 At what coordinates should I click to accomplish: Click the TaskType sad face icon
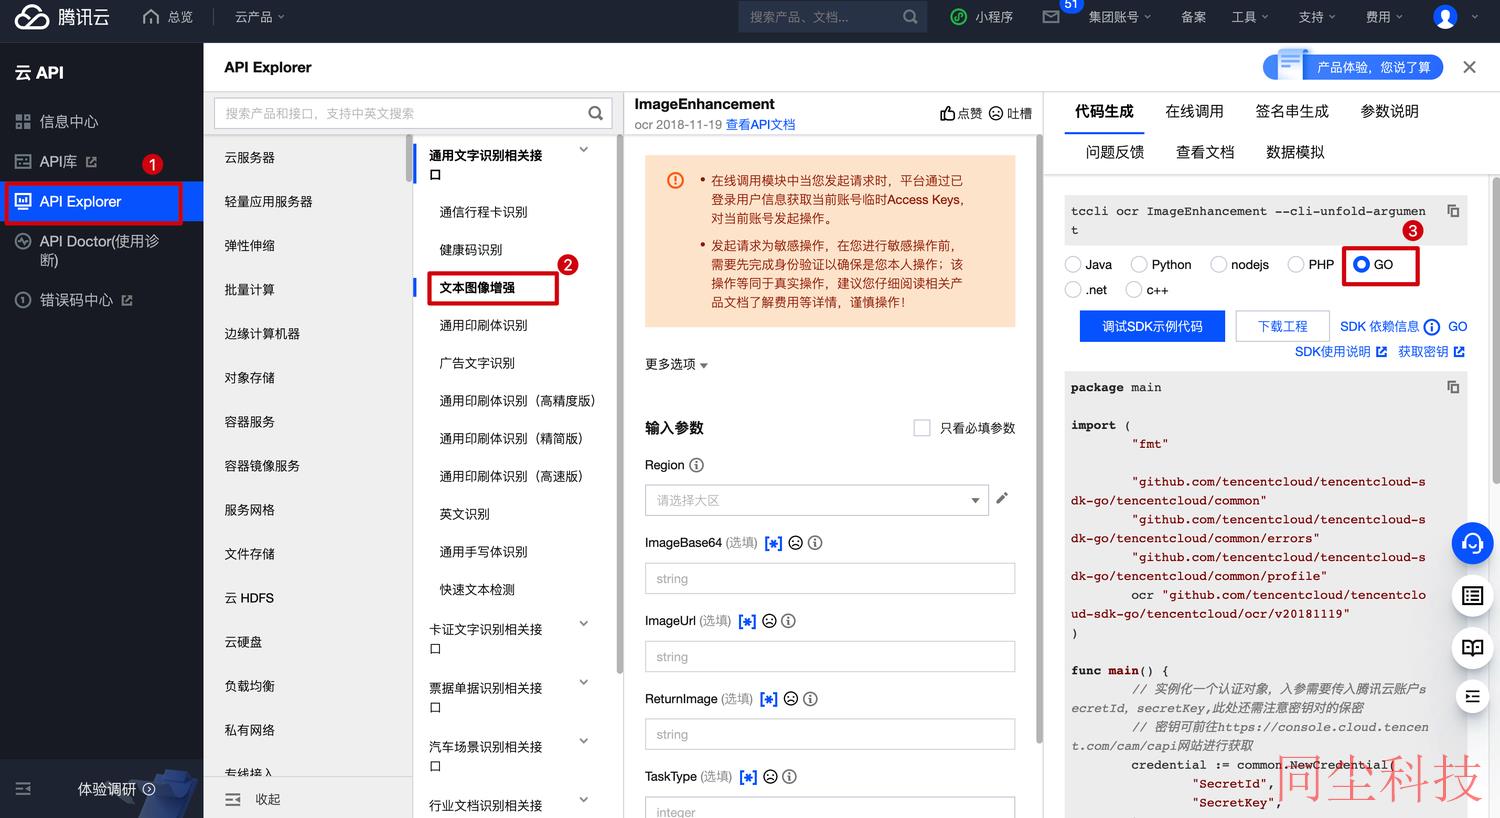pos(770,777)
